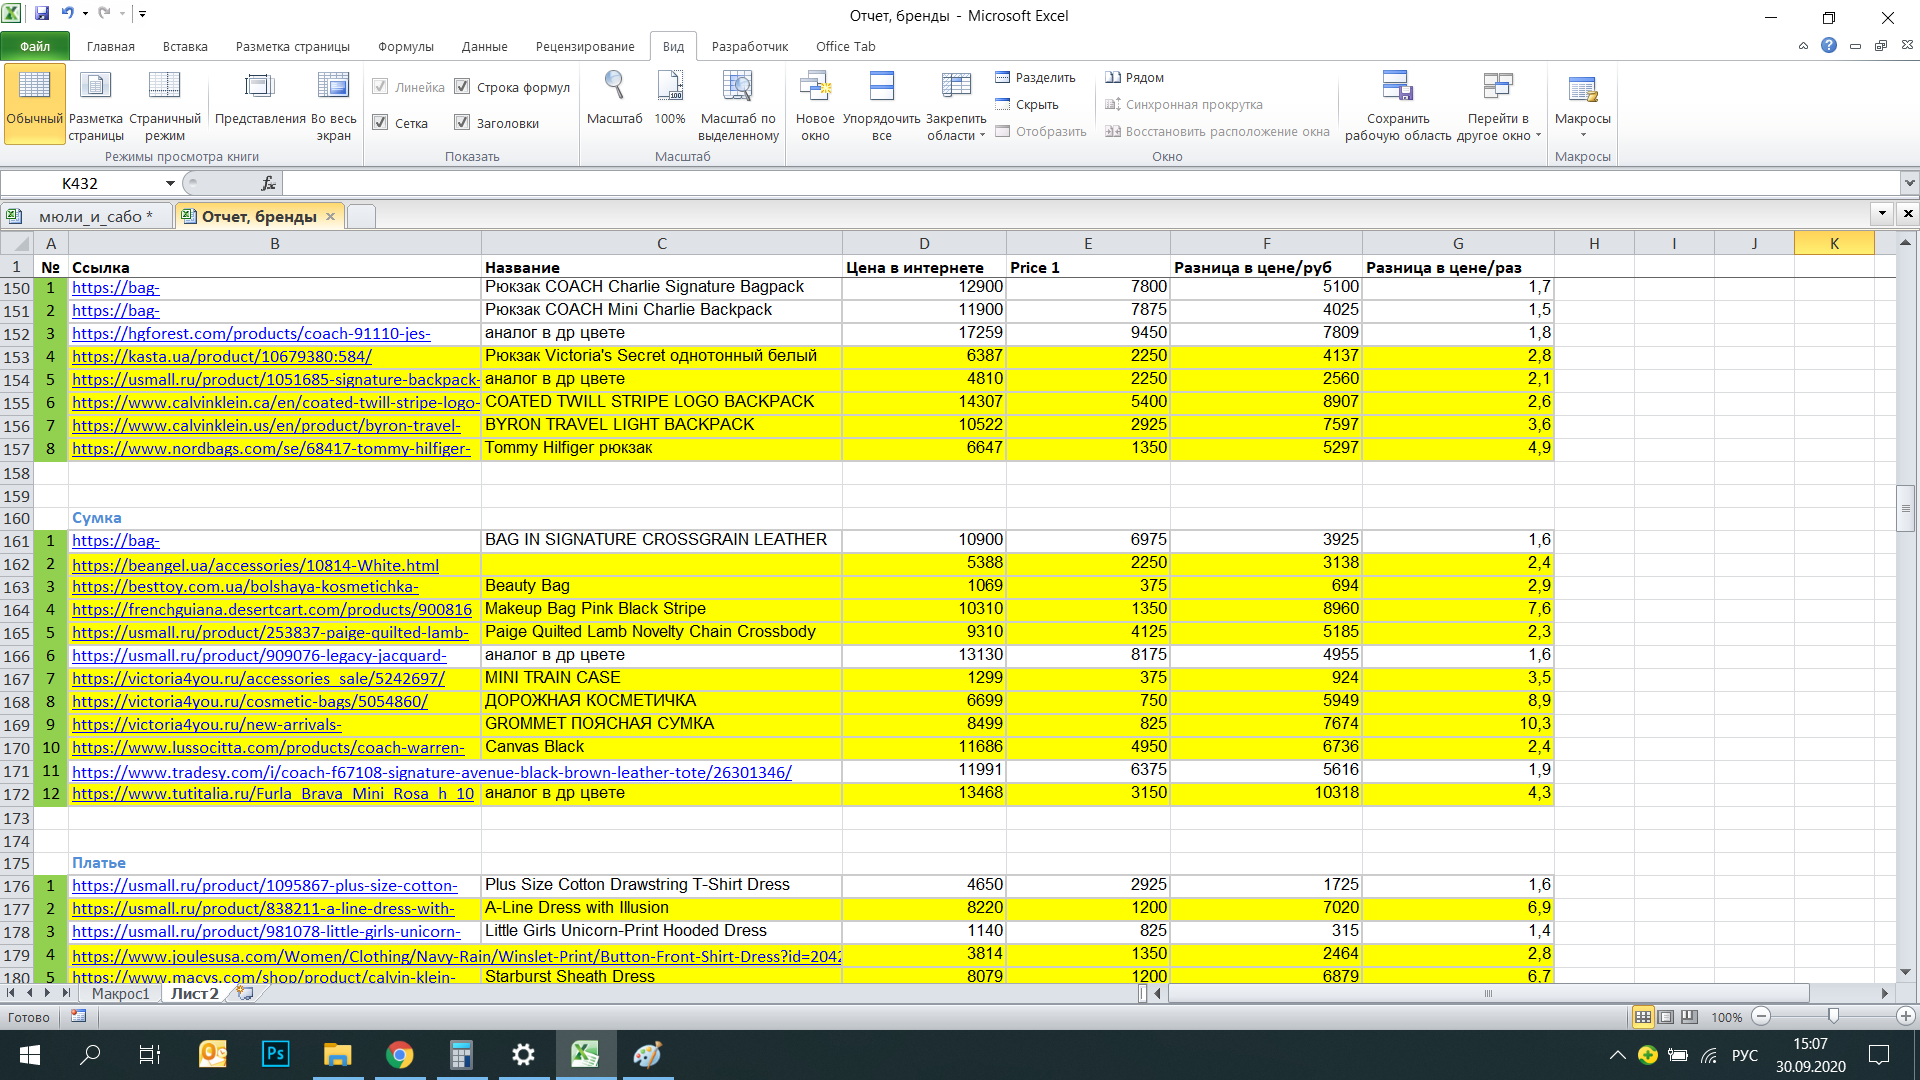1920x1080 pixels.
Task: Expand Freeze Panes (Закрепить области) dropdown
Action: pyautogui.click(x=956, y=103)
